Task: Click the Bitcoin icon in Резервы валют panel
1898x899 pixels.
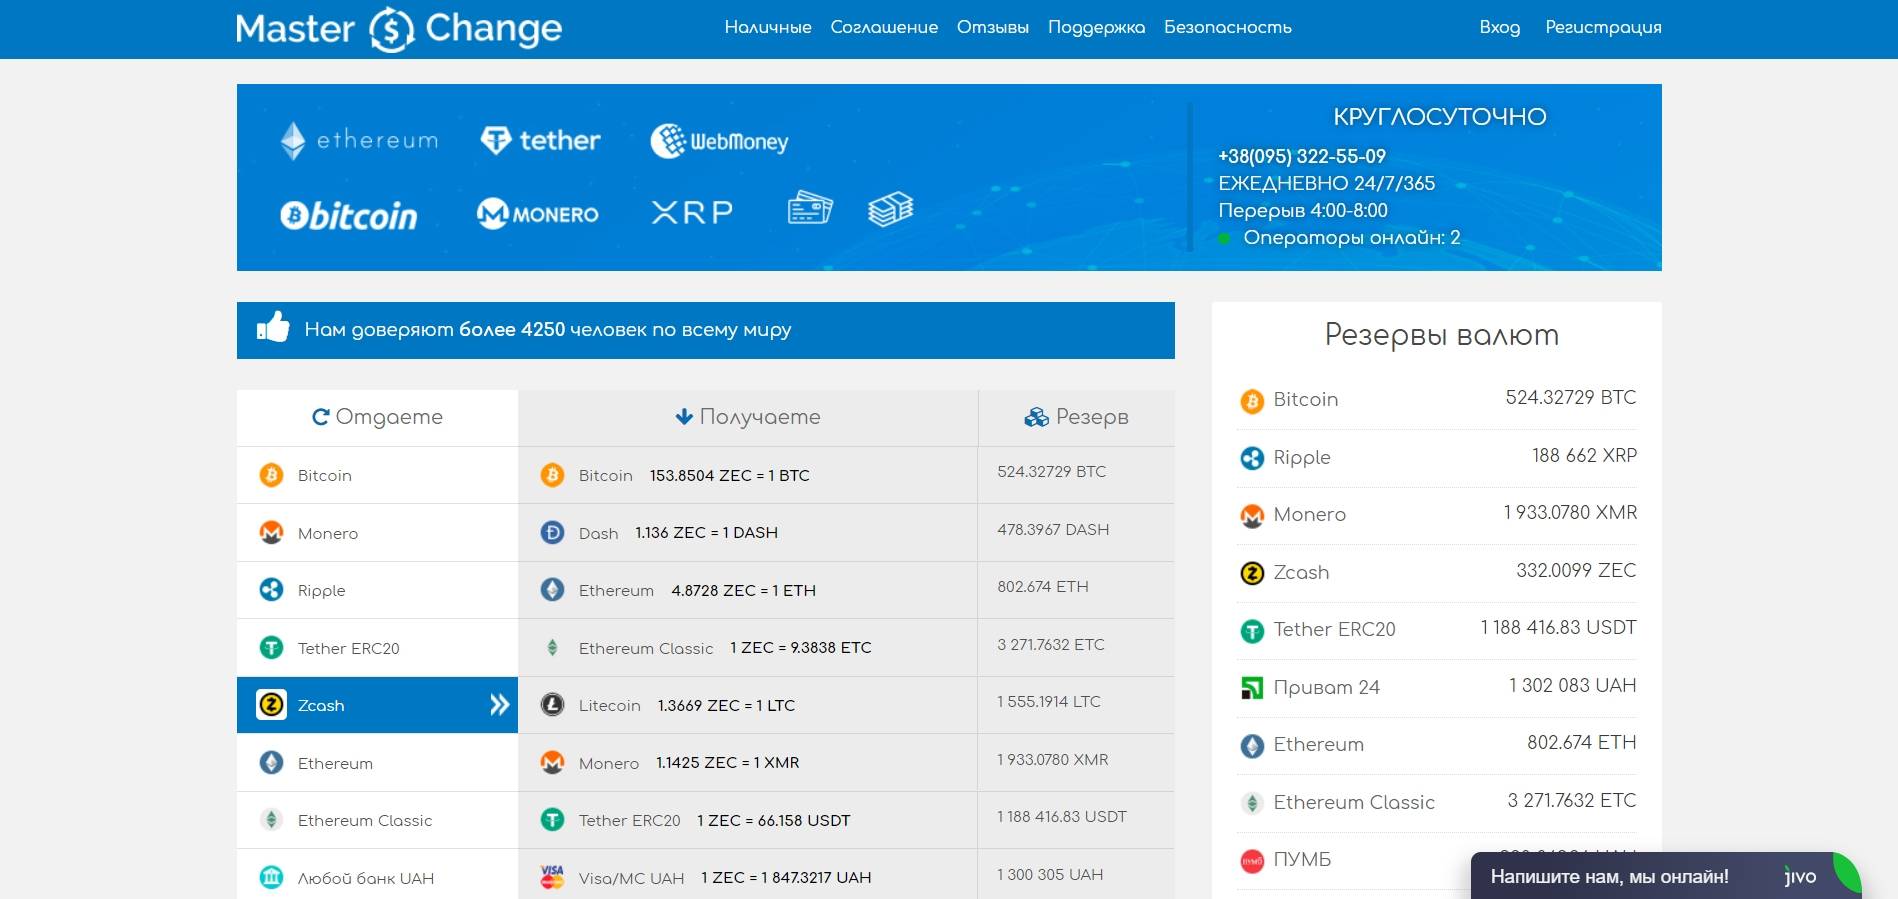Action: pyautogui.click(x=1252, y=401)
